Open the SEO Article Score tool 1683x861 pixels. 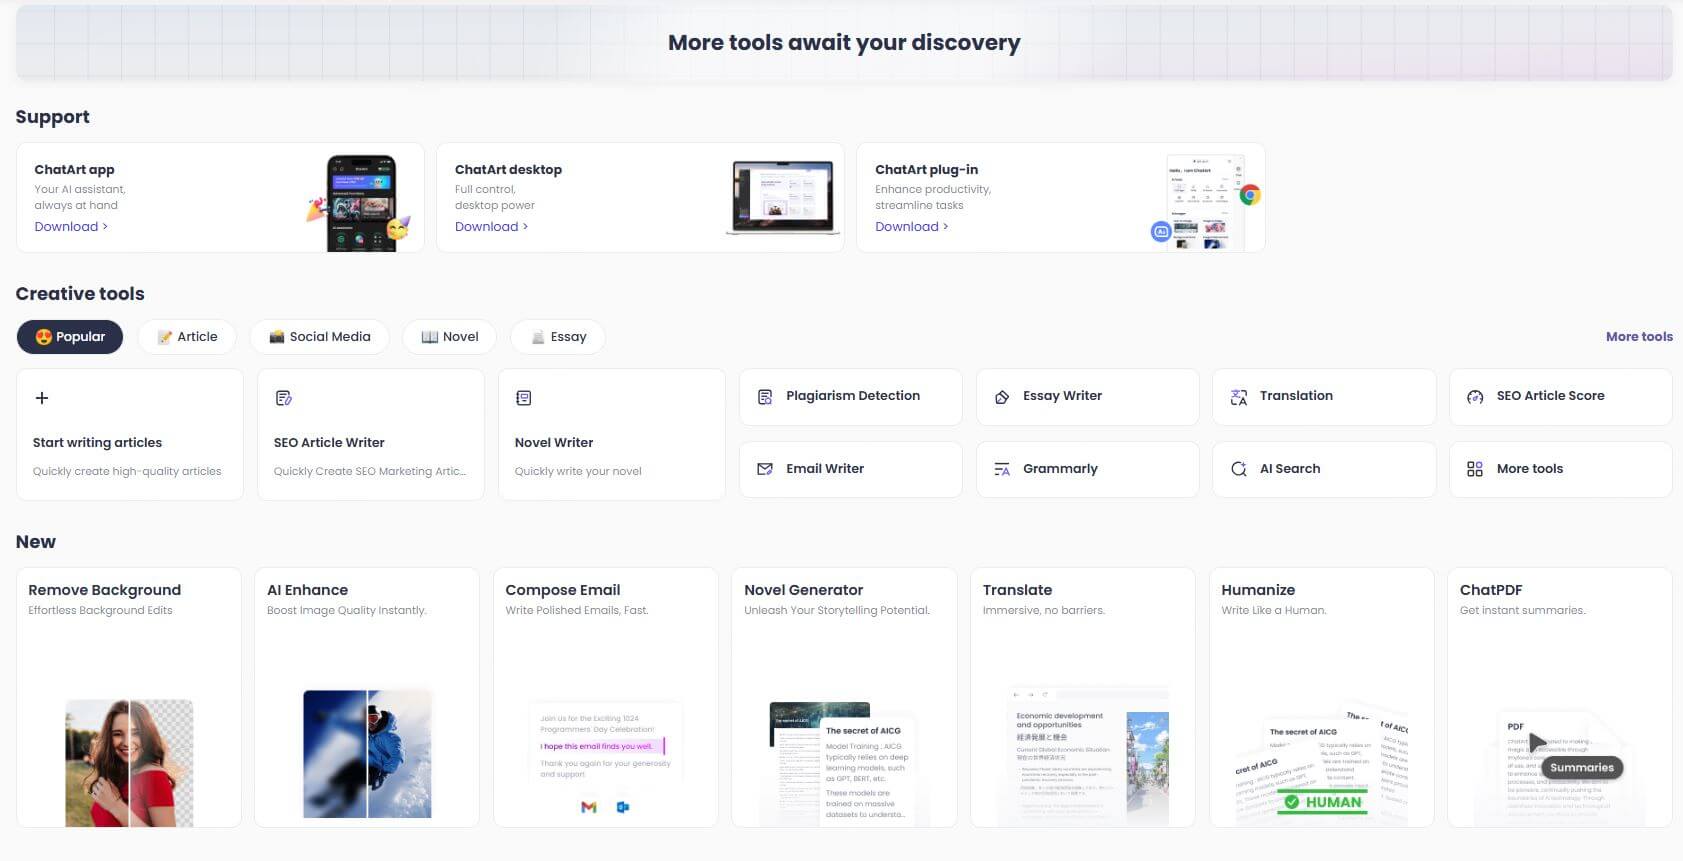(x=1561, y=397)
